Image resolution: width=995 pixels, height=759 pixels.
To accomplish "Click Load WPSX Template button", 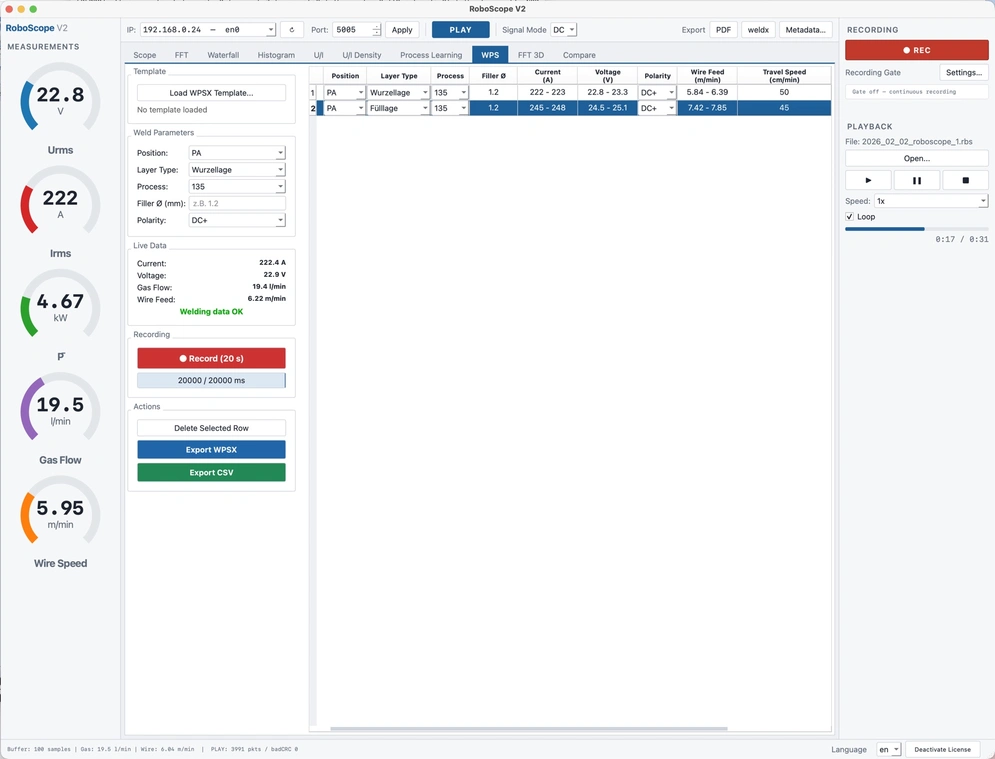I will (x=211, y=93).
